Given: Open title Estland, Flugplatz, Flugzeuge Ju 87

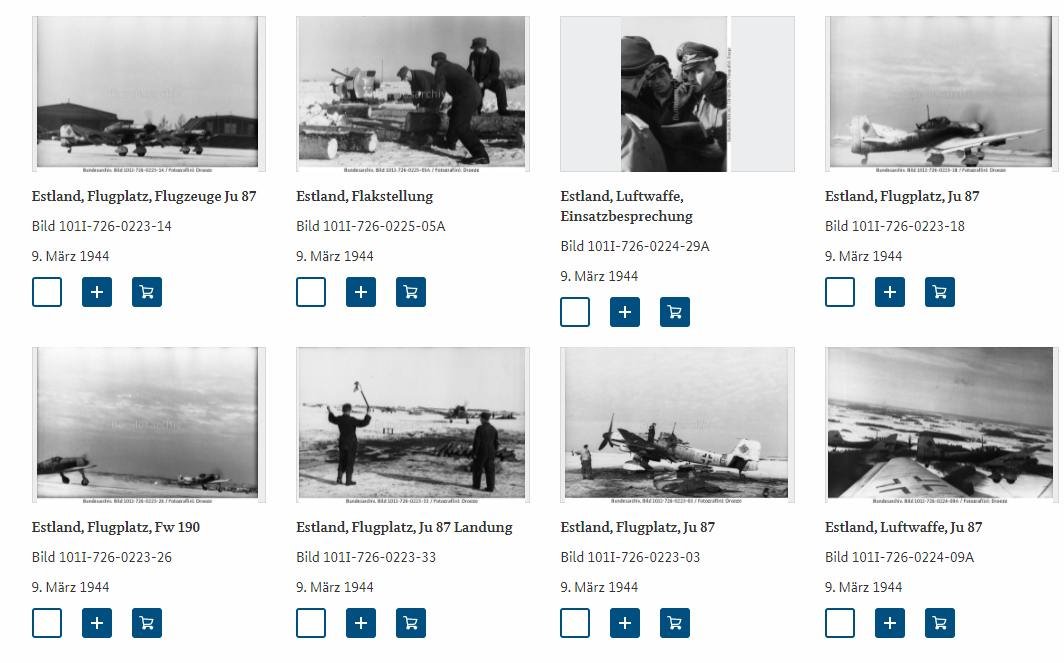Looking at the screenshot, I should (144, 196).
